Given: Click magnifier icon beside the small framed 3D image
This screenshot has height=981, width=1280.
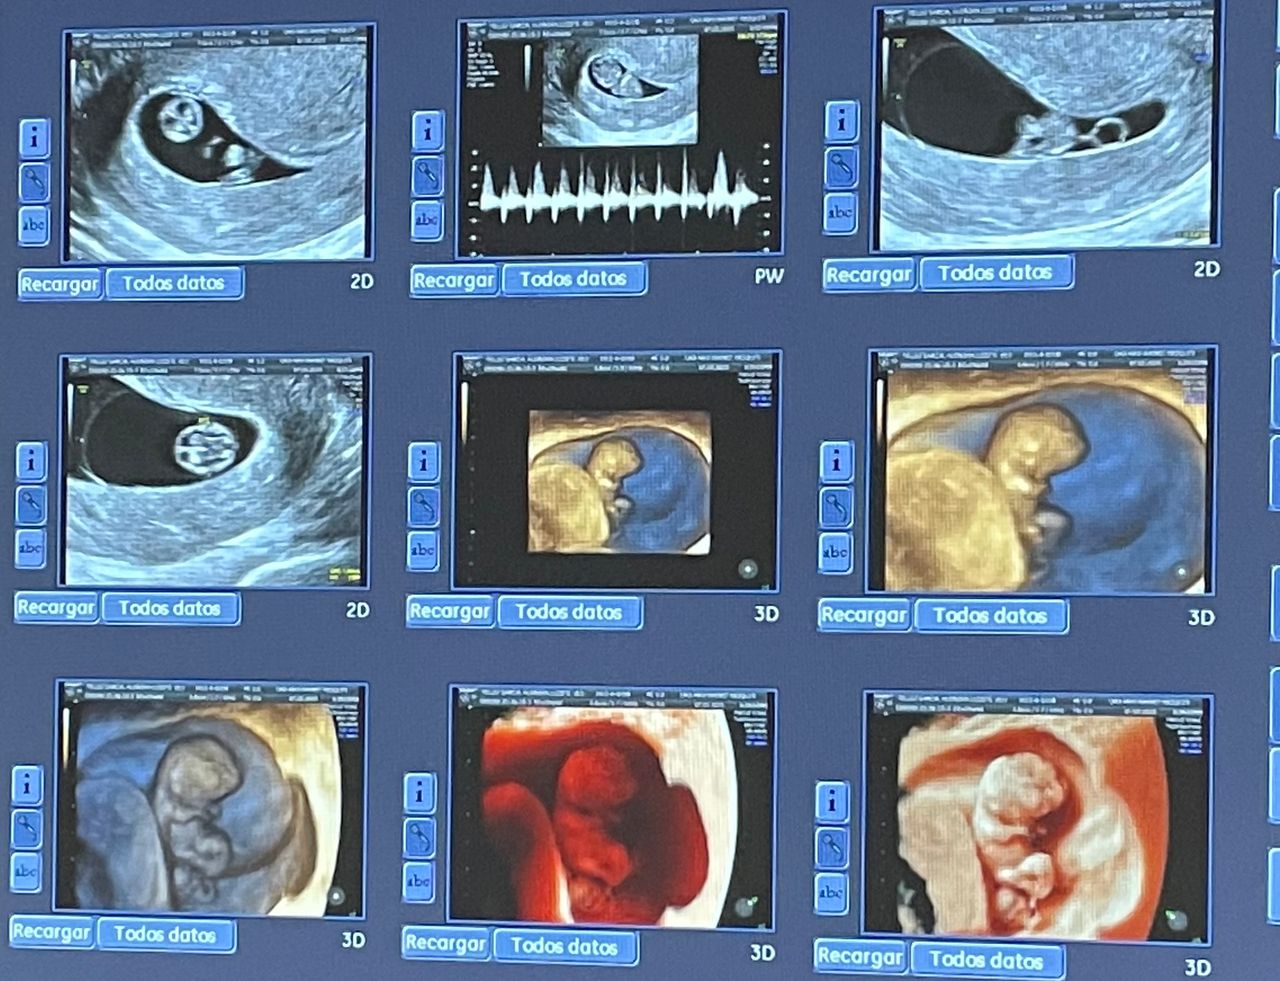Looking at the screenshot, I should coord(423,506).
